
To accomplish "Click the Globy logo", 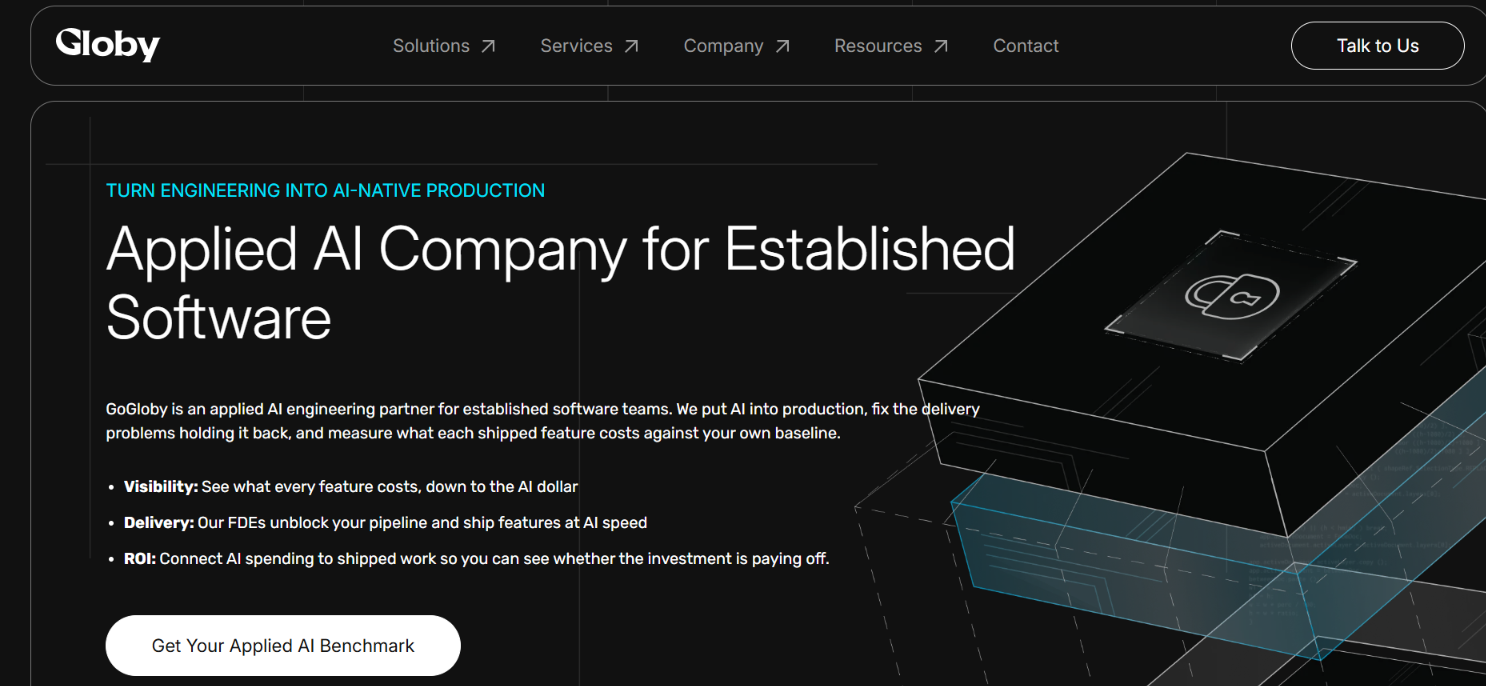I will pyautogui.click(x=108, y=45).
